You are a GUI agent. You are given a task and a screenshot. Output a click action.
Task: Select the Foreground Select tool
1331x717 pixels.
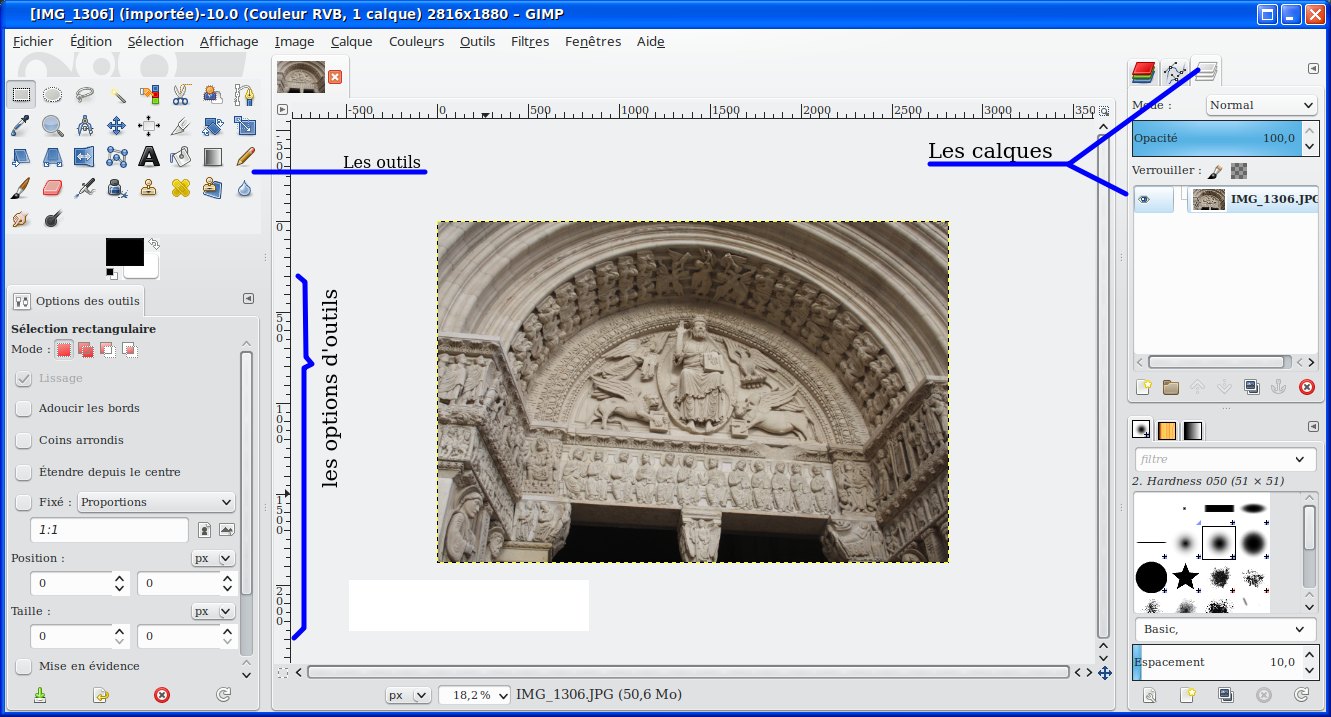click(212, 95)
